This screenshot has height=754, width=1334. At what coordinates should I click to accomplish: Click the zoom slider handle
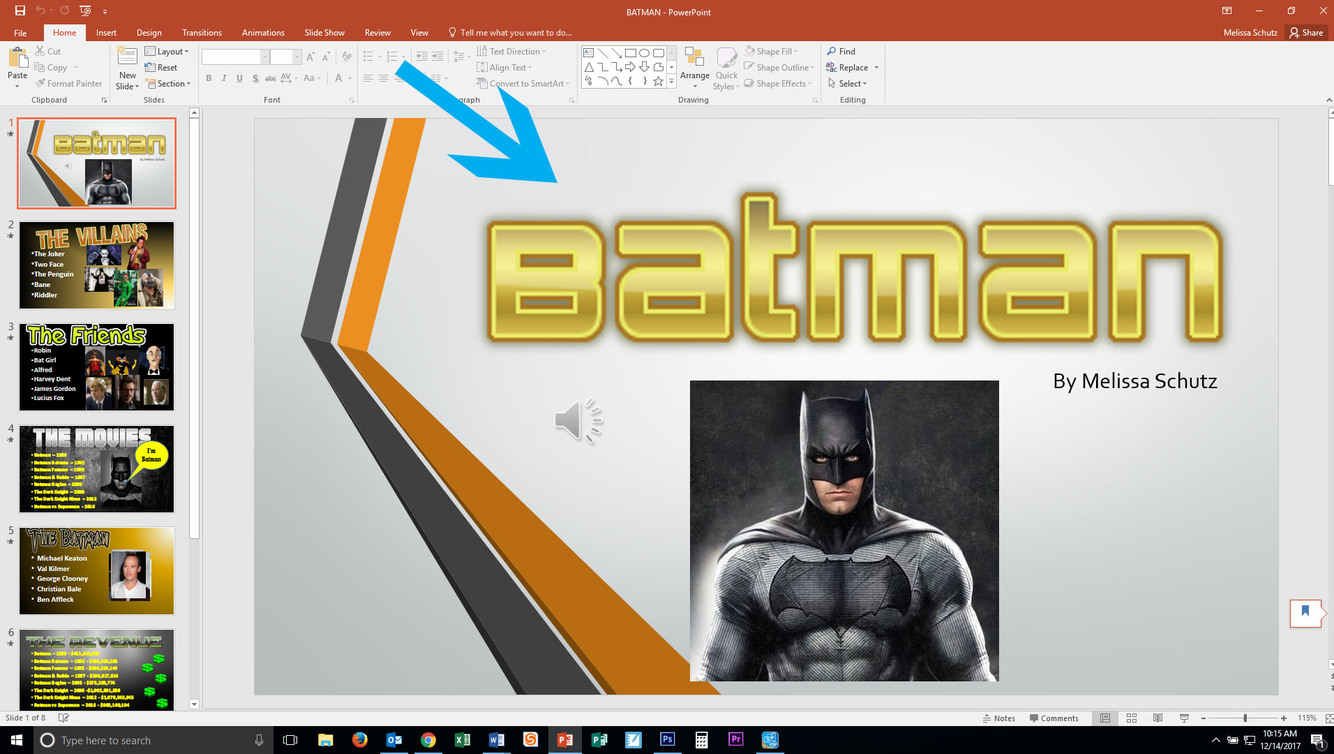tap(1245, 718)
